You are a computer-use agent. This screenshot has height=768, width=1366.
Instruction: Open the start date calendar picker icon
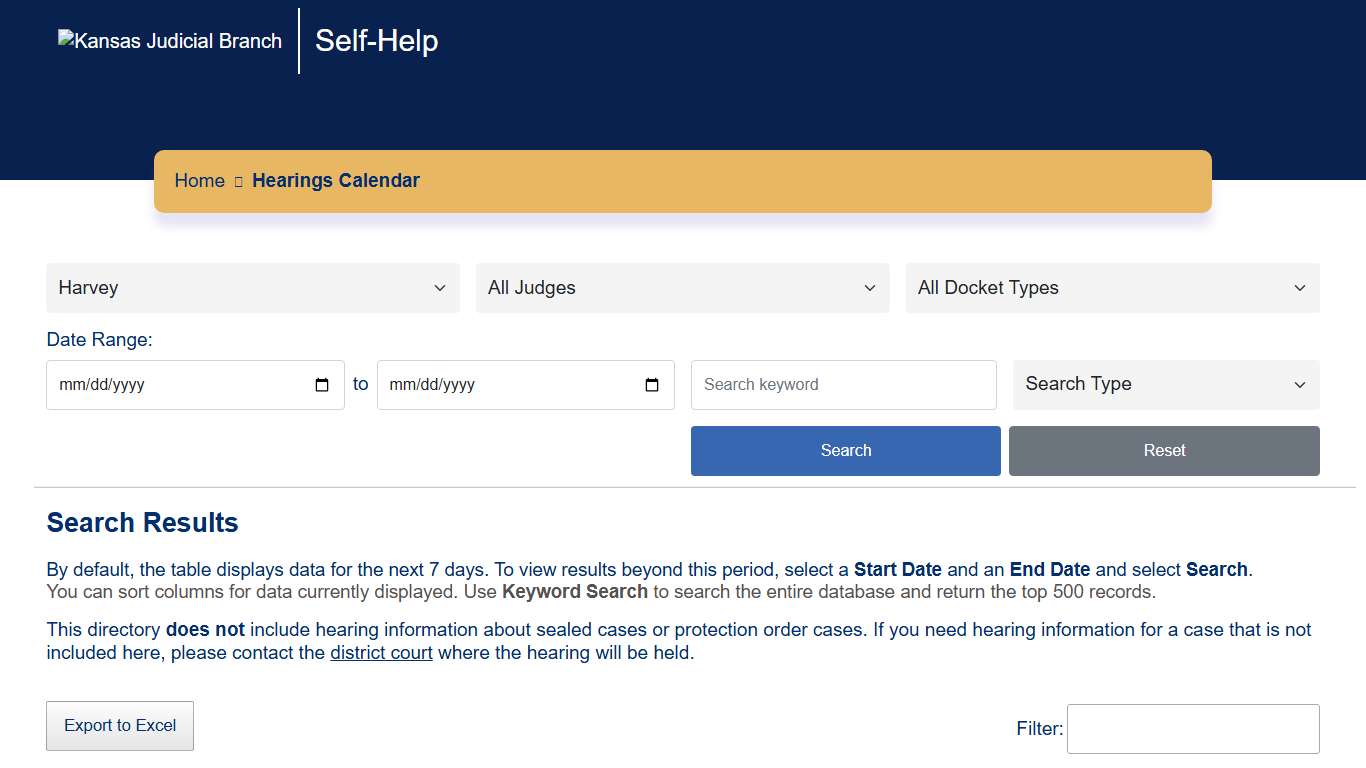coord(322,385)
